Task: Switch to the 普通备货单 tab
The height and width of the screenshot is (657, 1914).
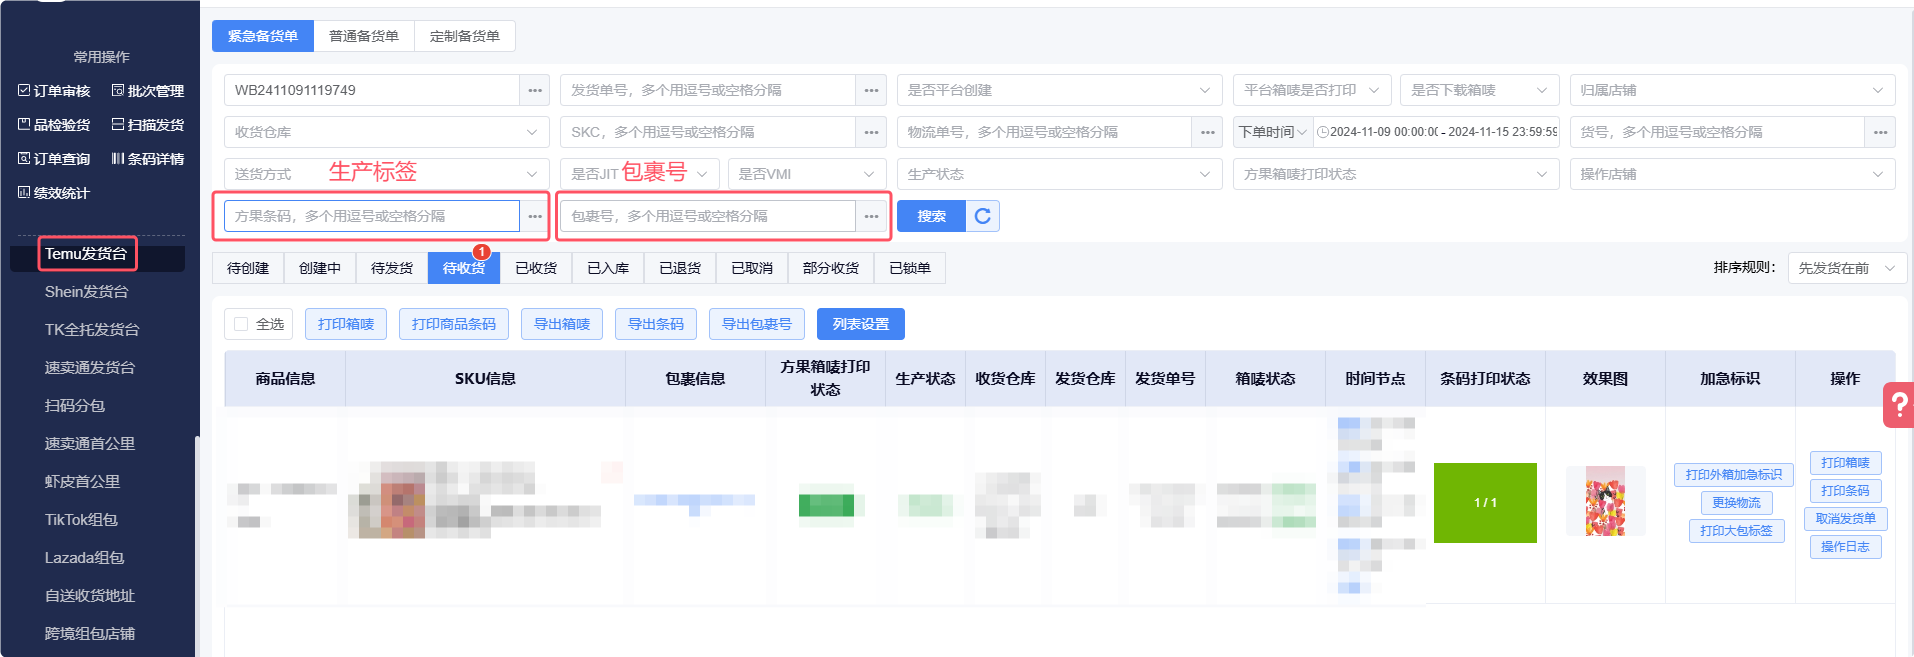Action: [364, 36]
